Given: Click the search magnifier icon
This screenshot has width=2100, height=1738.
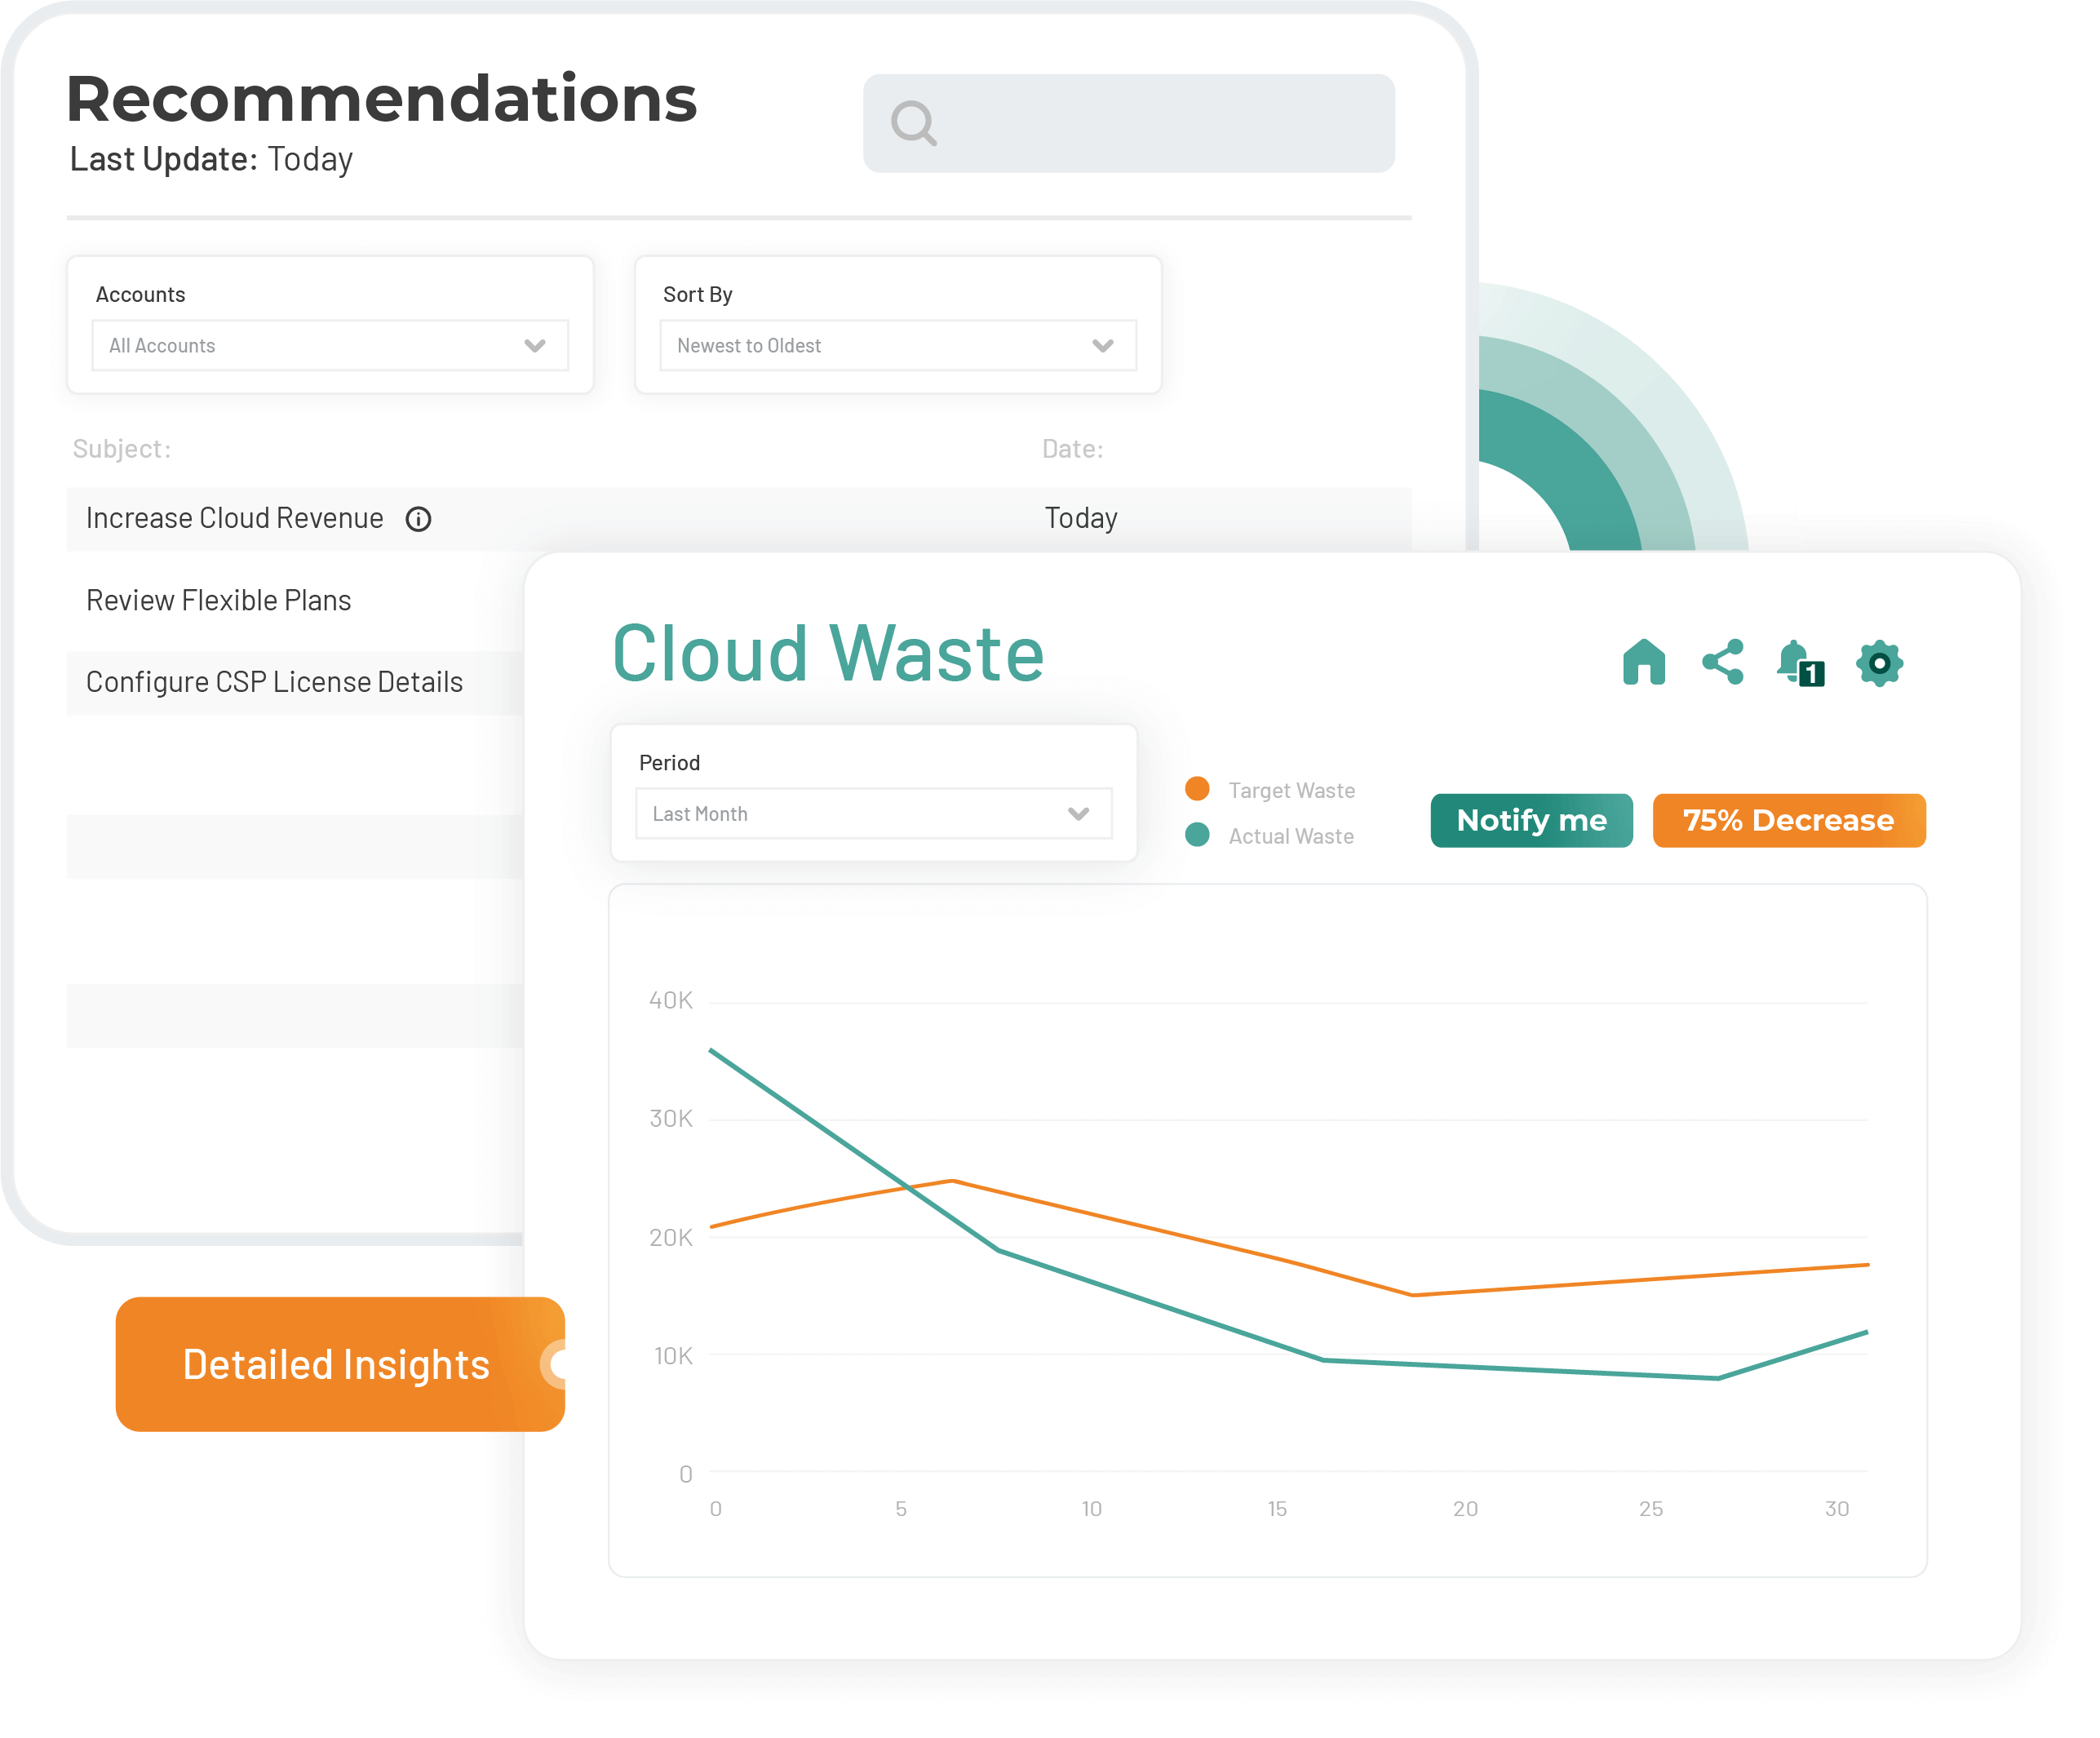Looking at the screenshot, I should 915,122.
